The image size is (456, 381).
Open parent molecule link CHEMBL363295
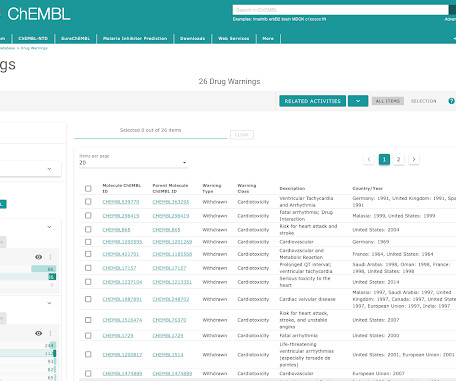(x=171, y=202)
